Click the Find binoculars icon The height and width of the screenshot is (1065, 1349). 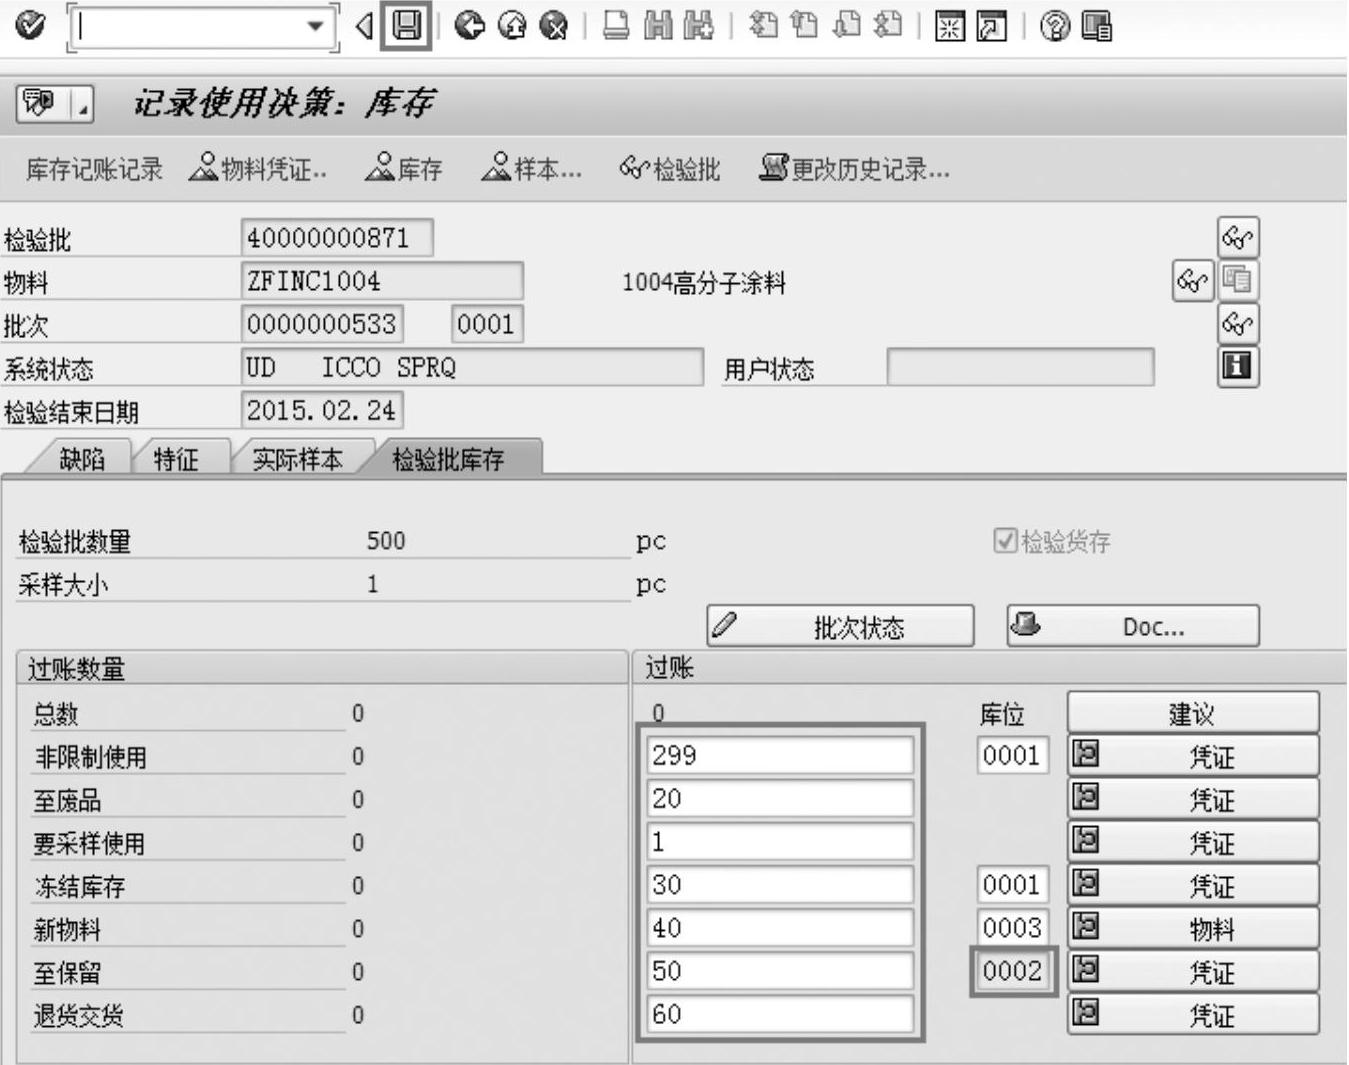(658, 25)
